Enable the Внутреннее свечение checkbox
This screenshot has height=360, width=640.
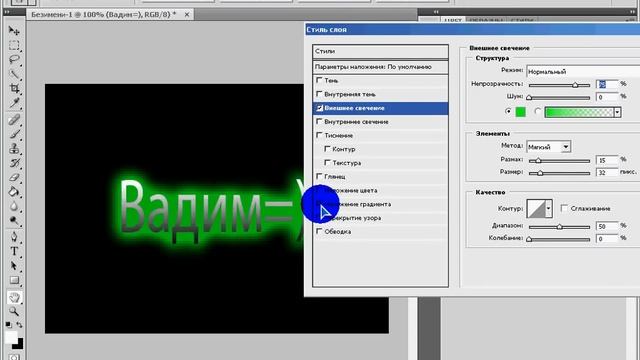pos(319,122)
